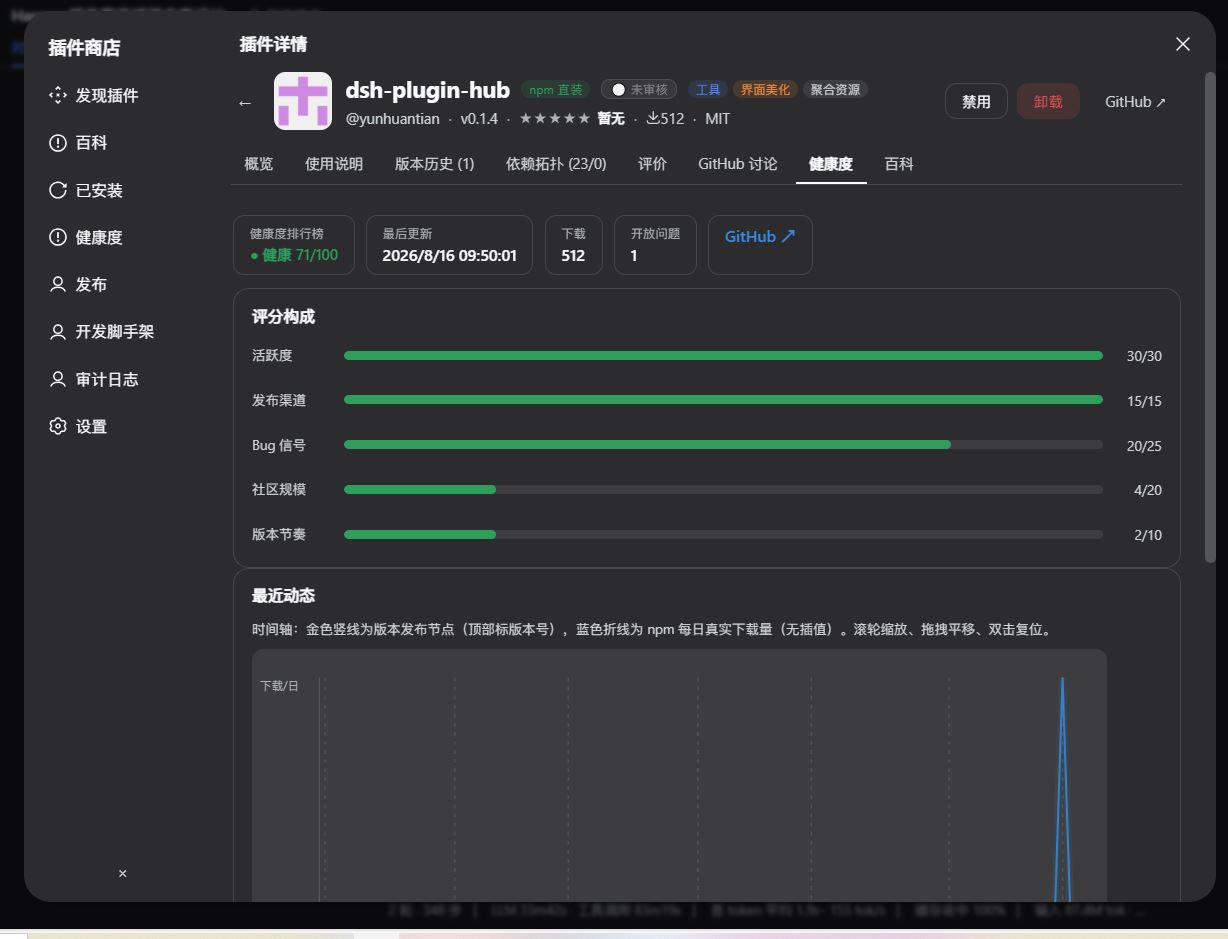Click the 开发脚手架 person icon
This screenshot has width=1228, height=939.
coord(58,332)
